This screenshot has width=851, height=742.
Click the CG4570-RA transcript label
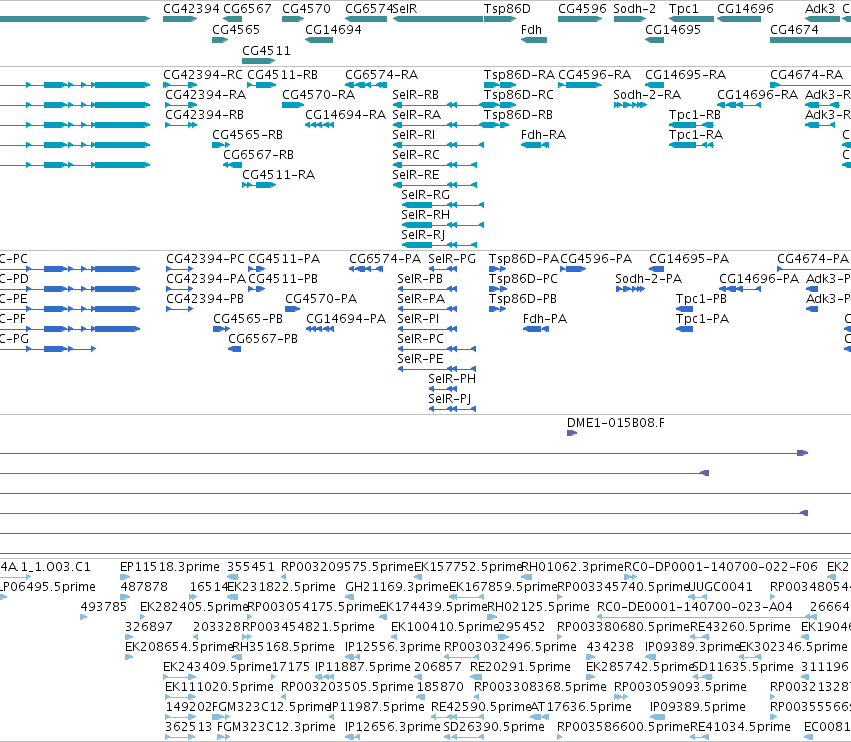pyautogui.click(x=319, y=94)
